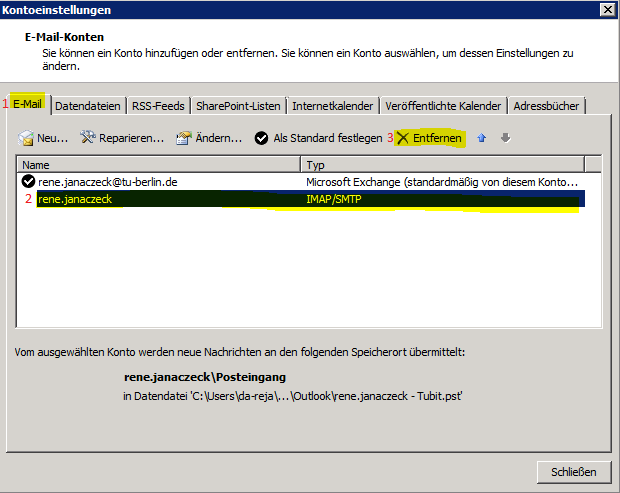The width and height of the screenshot is (620, 493).
Task: Click the Schließen button
Action: pos(573,471)
